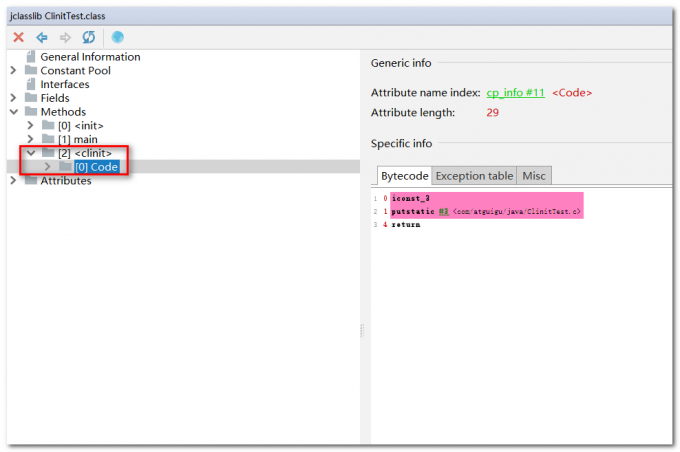Expand the [0] <init> method node

tap(31, 126)
